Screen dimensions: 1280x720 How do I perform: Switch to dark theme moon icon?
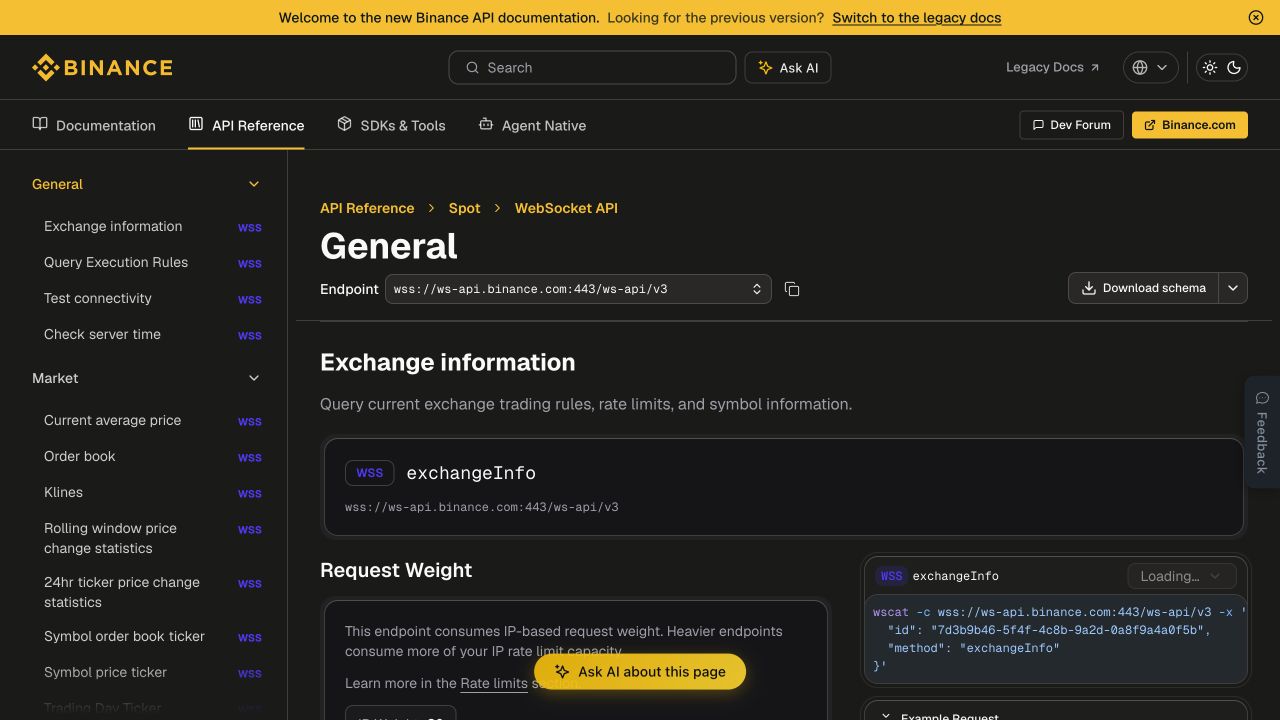pyautogui.click(x=1234, y=67)
